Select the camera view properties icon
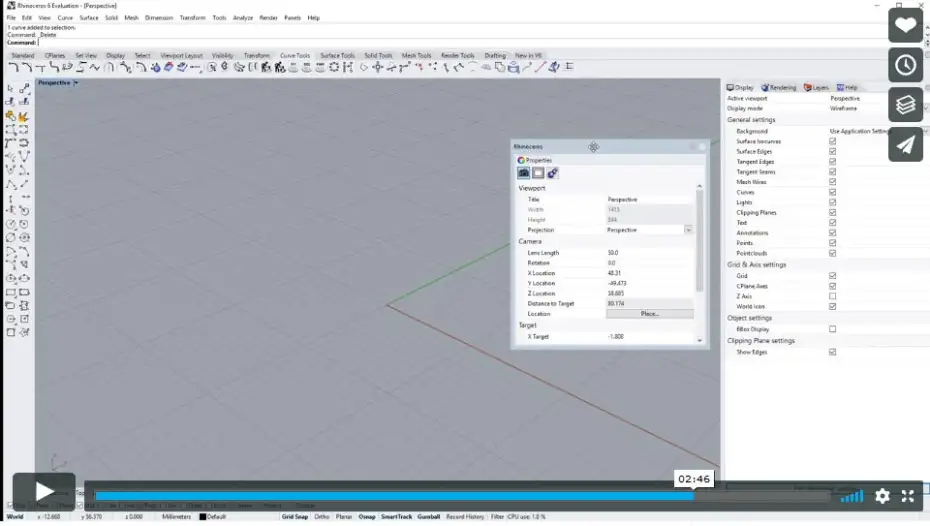The width and height of the screenshot is (930, 526). point(523,173)
